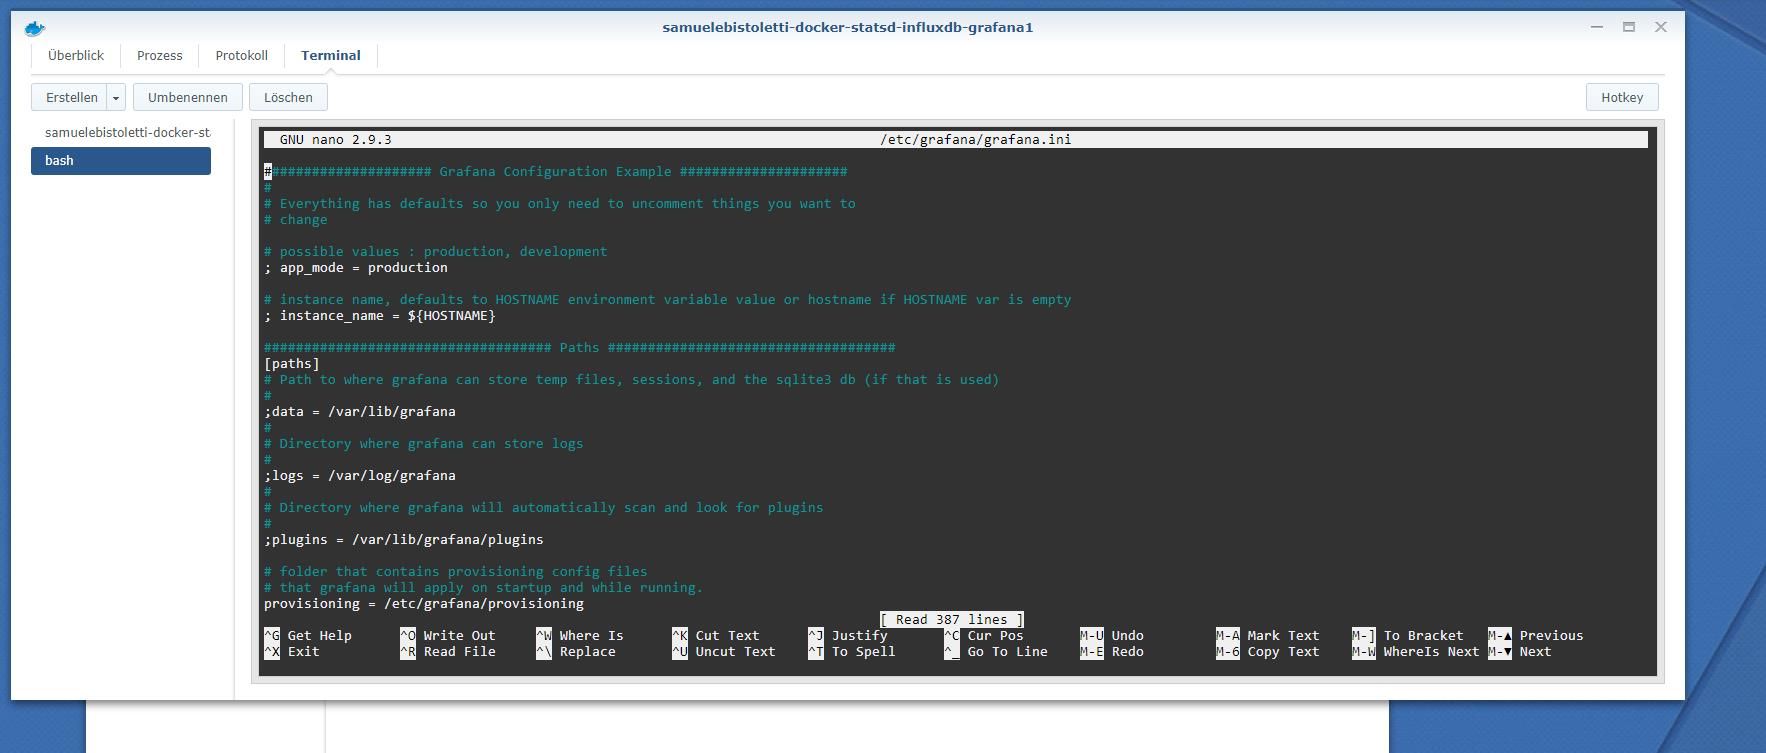Click the ^O Write Out shortcut
Viewport: 1766px width, 753px height.
pos(448,636)
